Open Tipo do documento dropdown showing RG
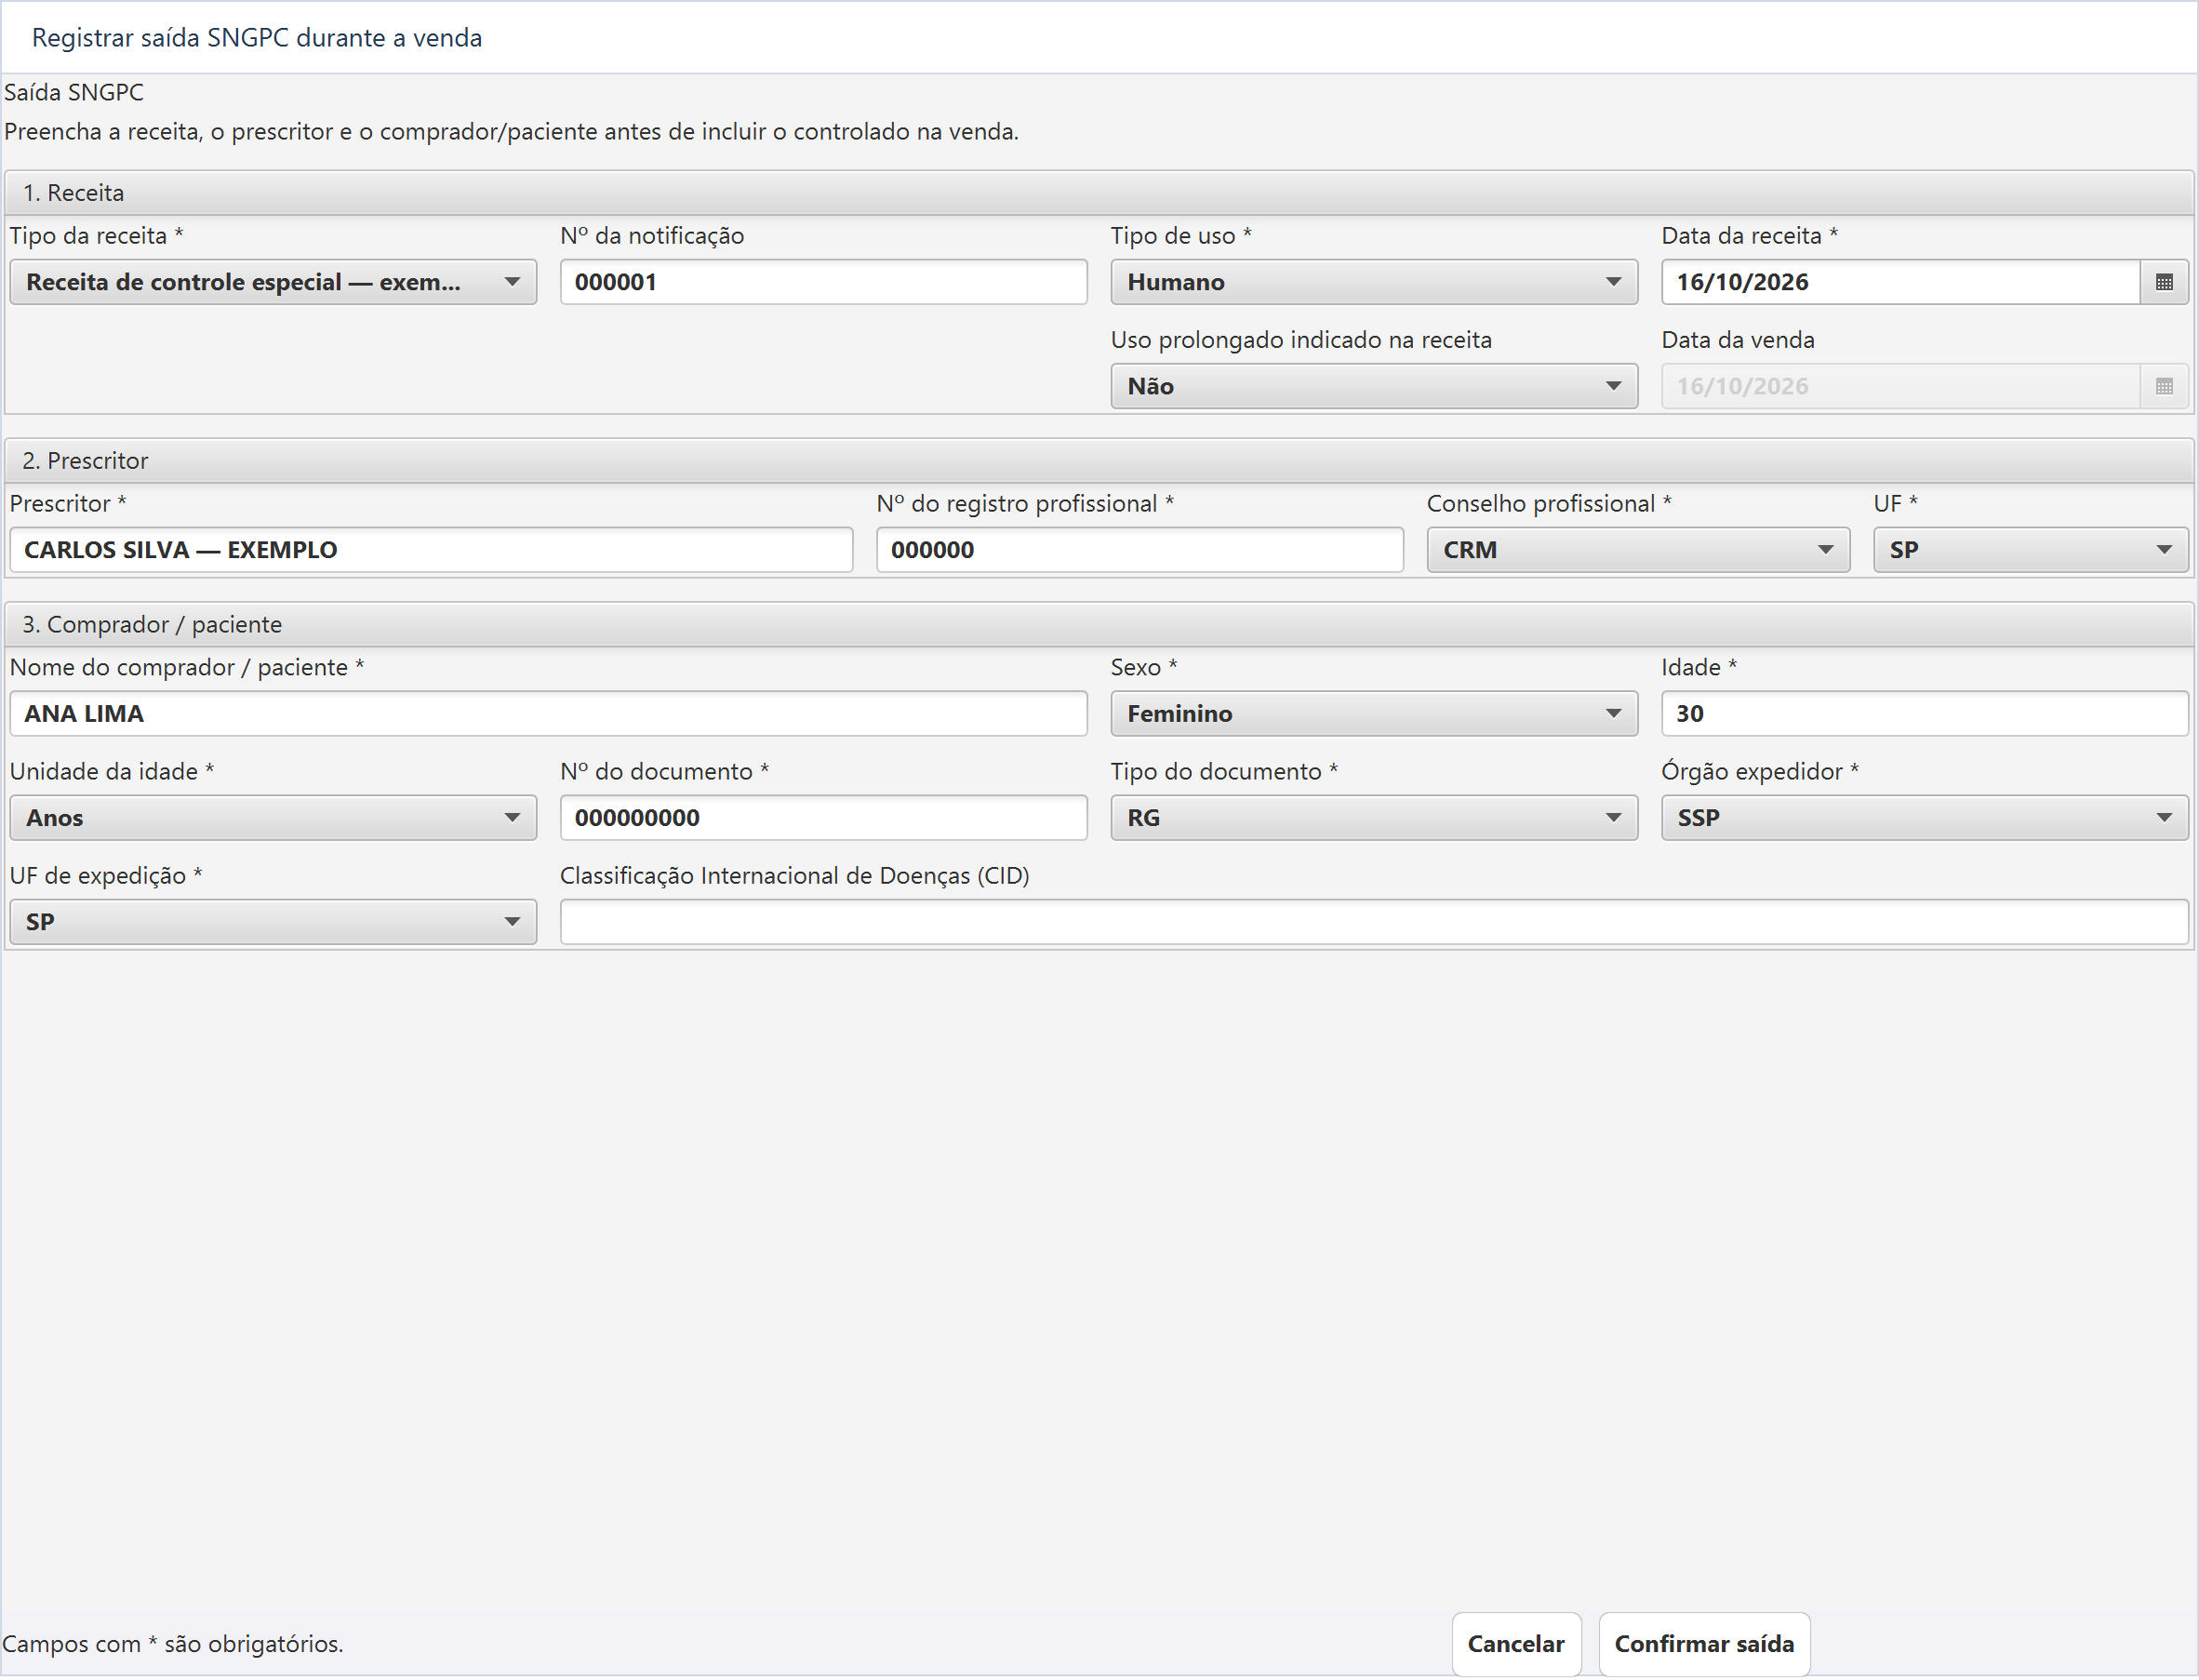The image size is (2199, 1680). (1373, 818)
